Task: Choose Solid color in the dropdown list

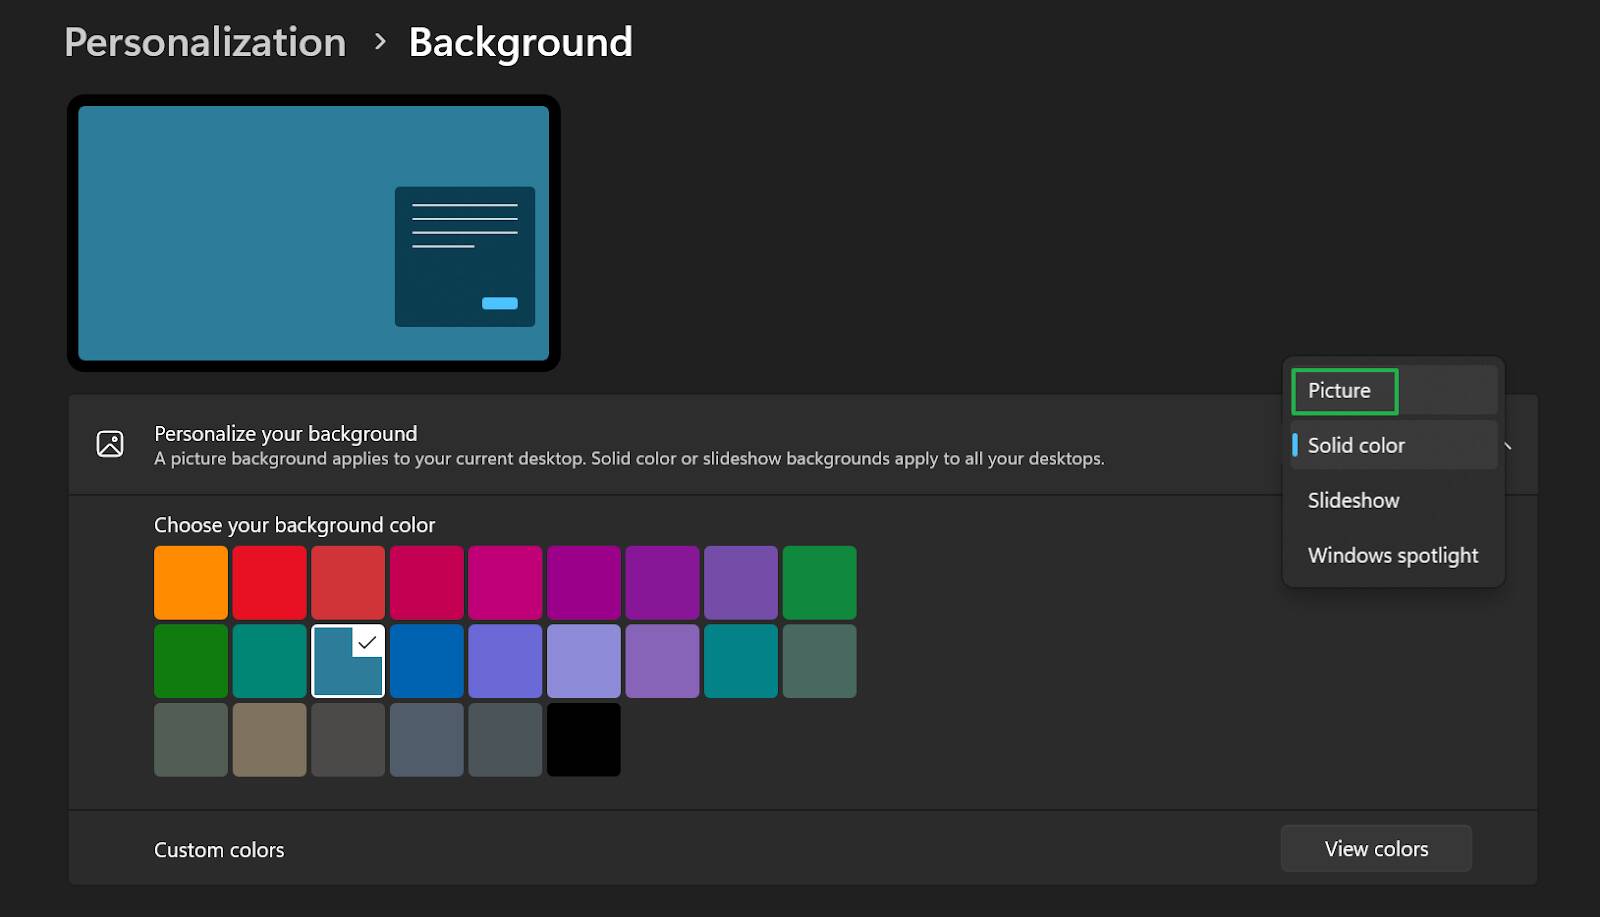Action: (x=1356, y=446)
